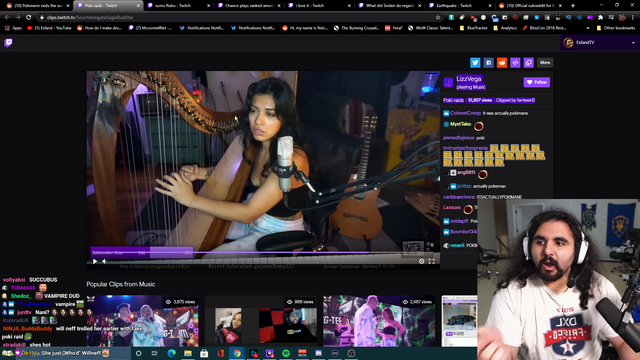
Task: Follow LizzVega with the Follow button
Action: click(x=537, y=82)
